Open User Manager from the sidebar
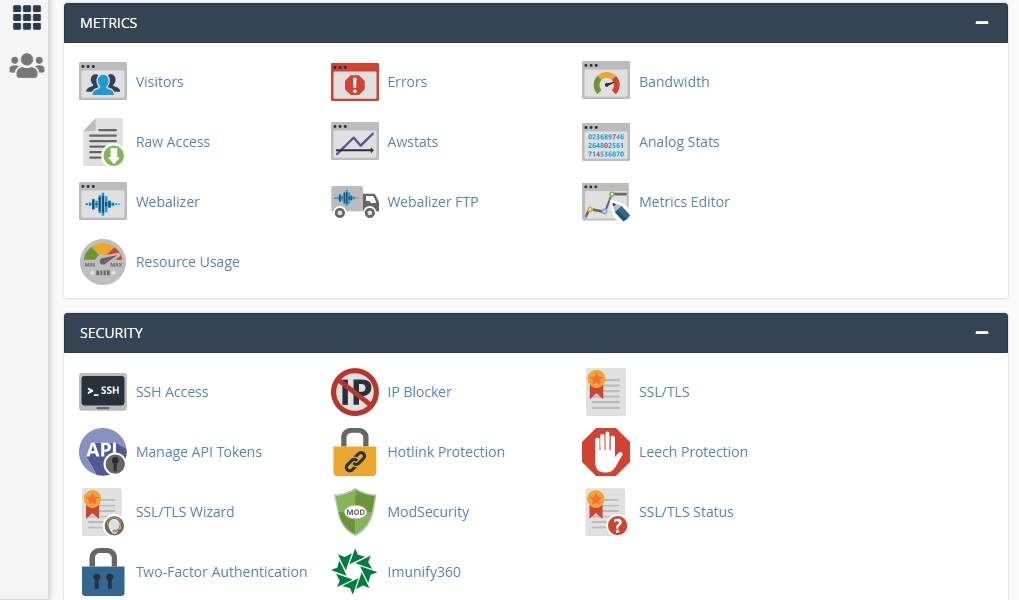This screenshot has width=1019, height=600. 27,67
